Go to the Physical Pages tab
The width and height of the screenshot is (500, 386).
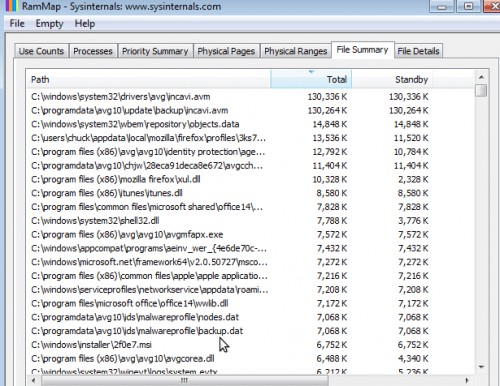click(x=226, y=51)
